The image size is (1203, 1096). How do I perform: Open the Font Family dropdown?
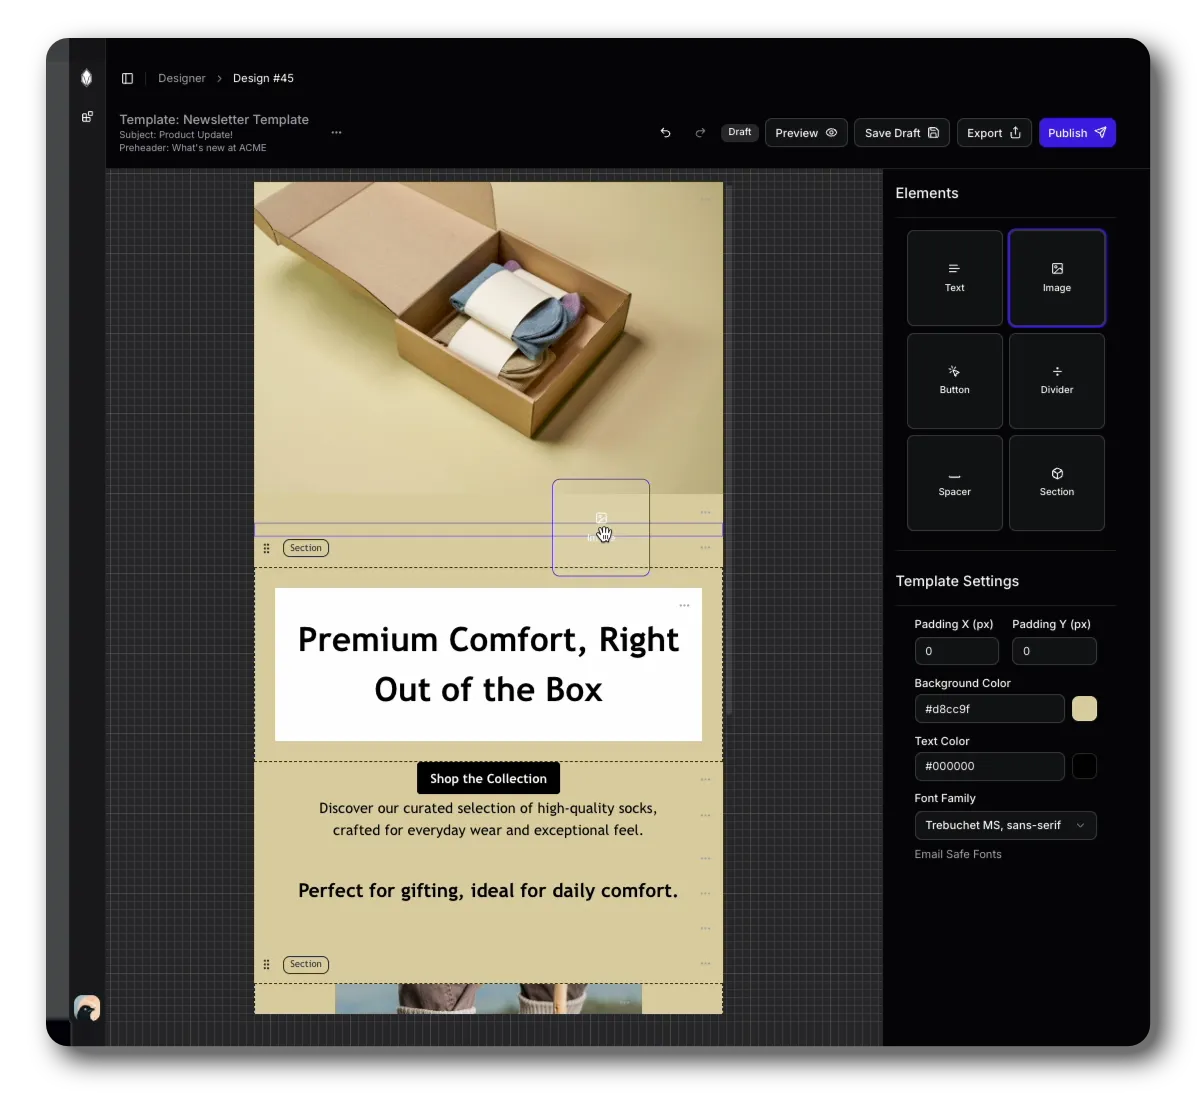(x=1005, y=825)
